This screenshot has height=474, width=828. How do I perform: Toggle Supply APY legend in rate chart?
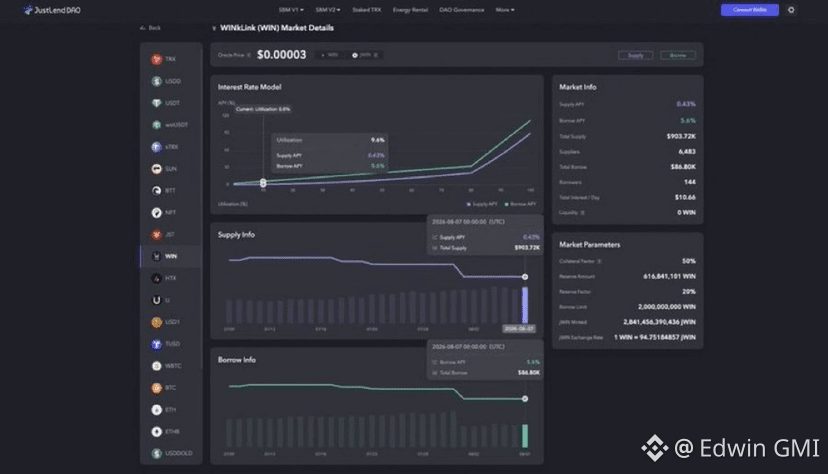tap(482, 204)
